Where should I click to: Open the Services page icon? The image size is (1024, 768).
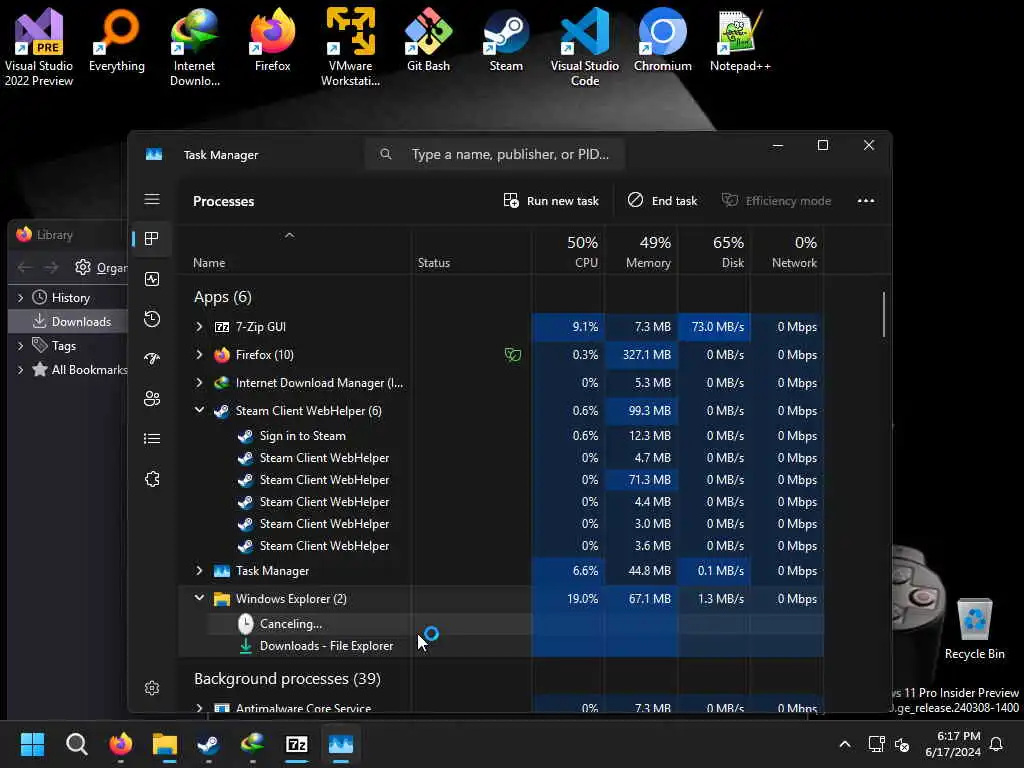[x=152, y=479]
